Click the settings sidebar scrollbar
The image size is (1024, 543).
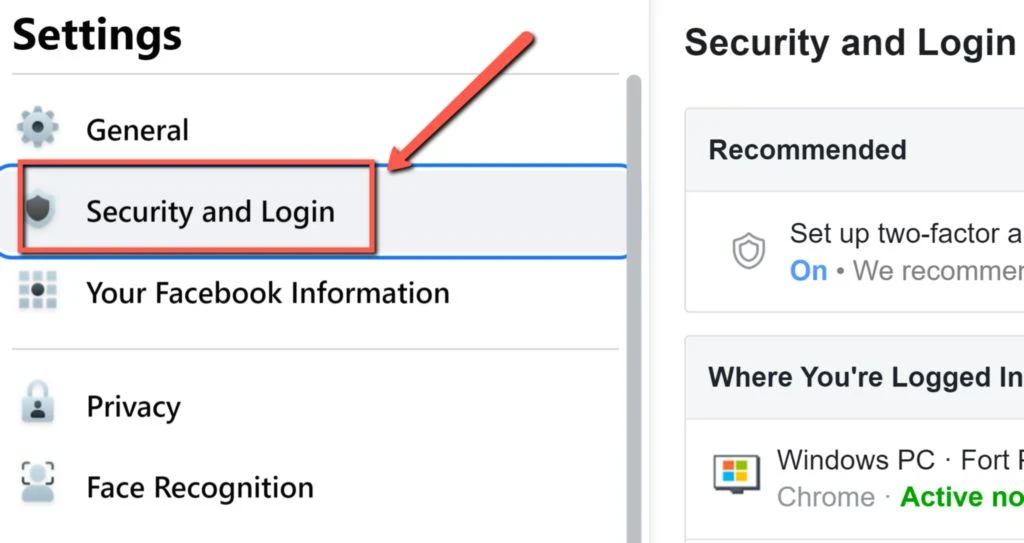(x=633, y=308)
